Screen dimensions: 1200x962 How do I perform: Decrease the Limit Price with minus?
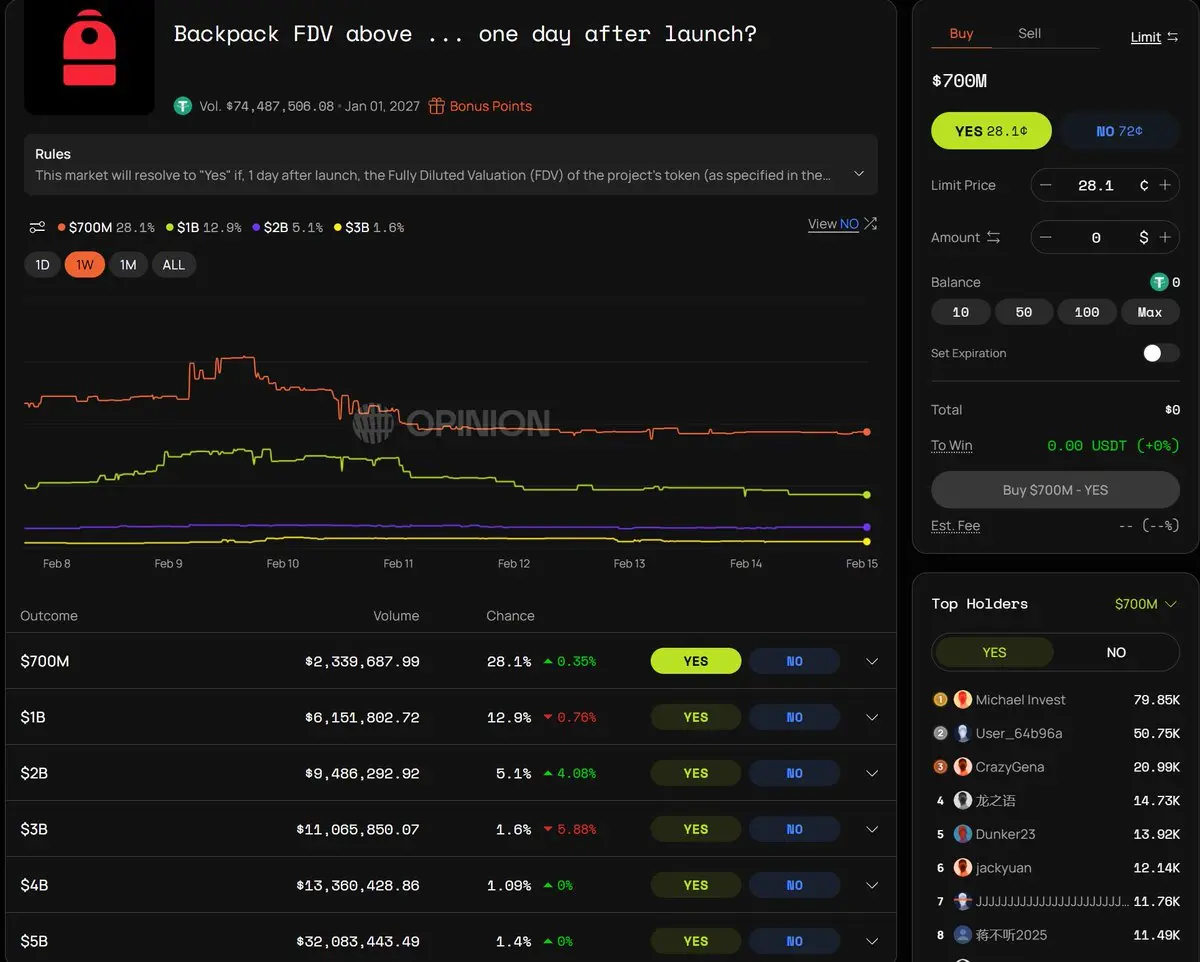pos(1046,185)
